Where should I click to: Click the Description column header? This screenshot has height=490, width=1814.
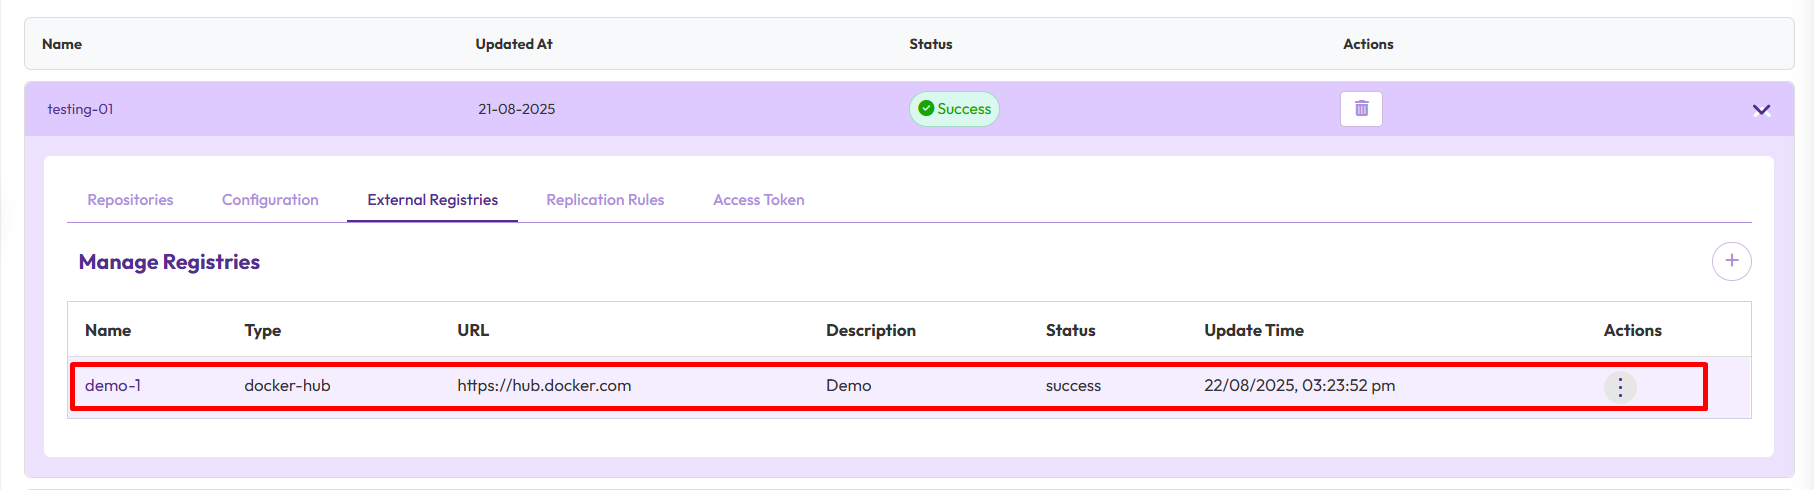pos(870,330)
